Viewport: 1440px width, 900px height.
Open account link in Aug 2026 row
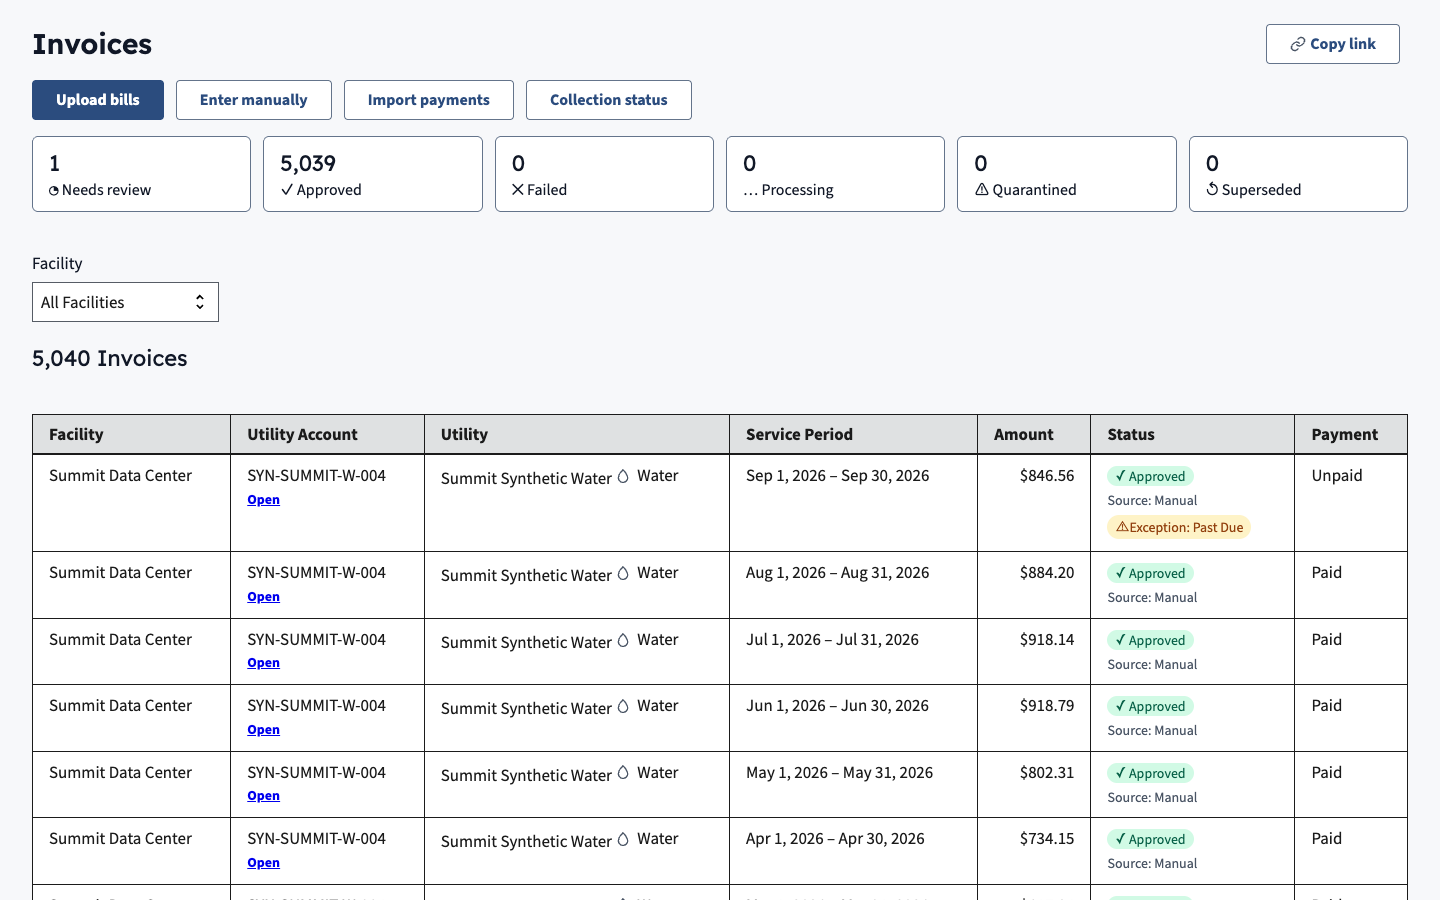(x=263, y=597)
